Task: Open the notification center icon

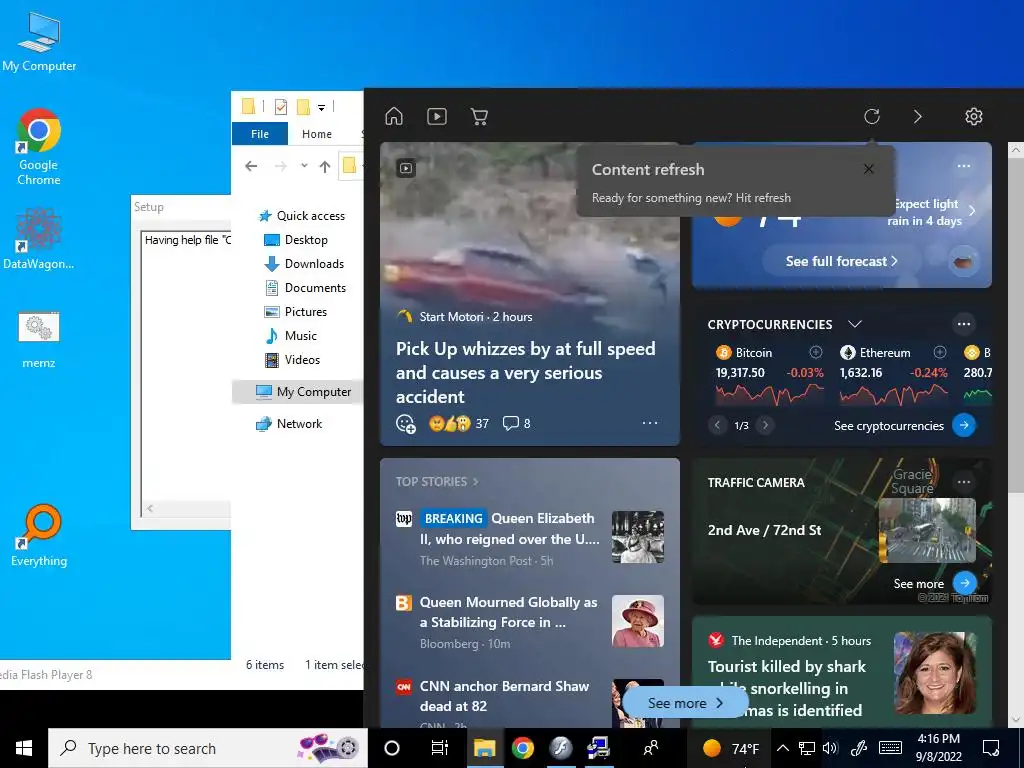Action: click(x=991, y=748)
